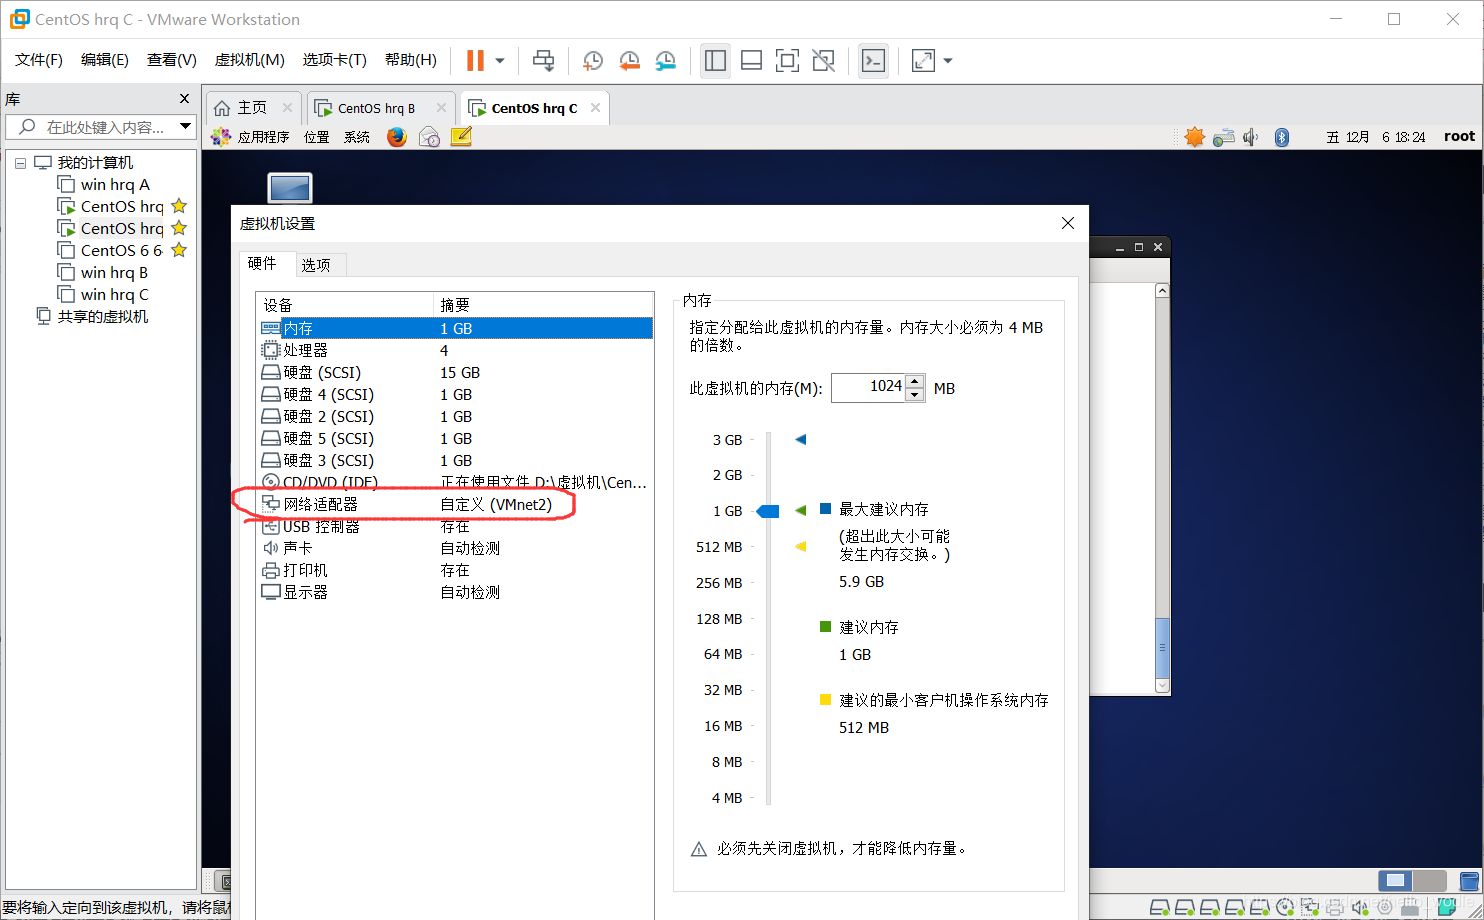This screenshot has height=920, width=1484.
Task: Open the 编辑(E) menu
Action: pos(105,60)
